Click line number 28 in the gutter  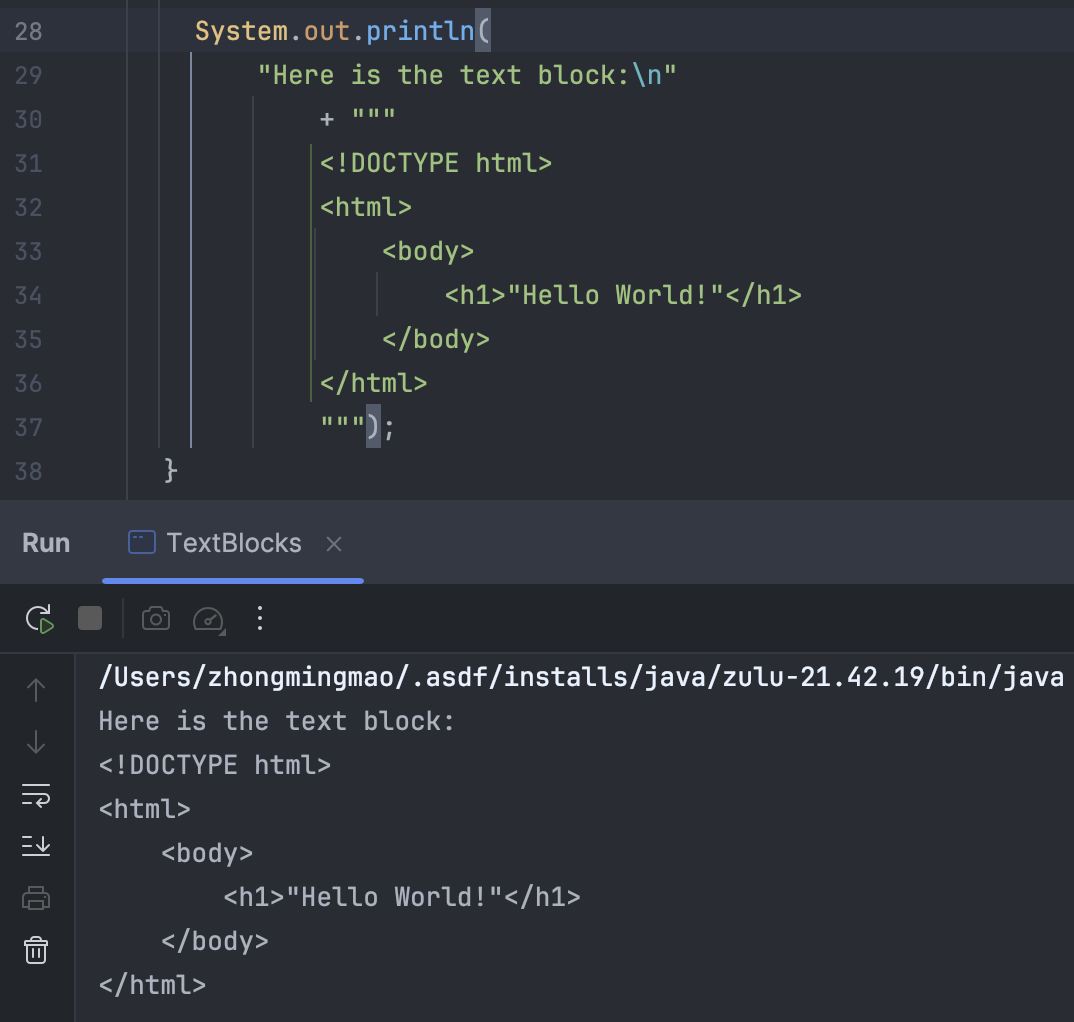29,31
